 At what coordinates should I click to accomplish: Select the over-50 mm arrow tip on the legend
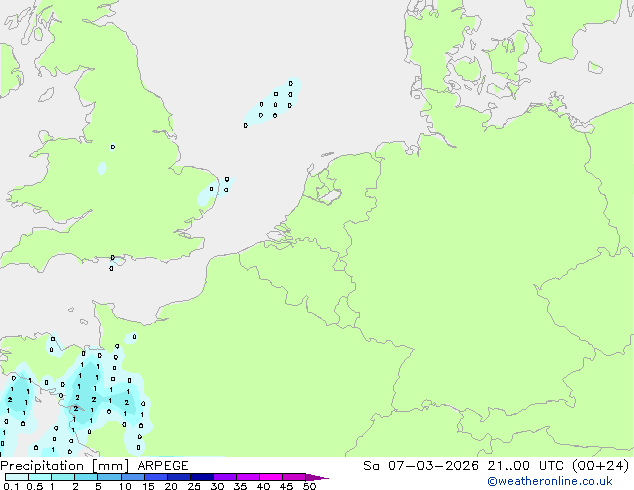tap(317, 477)
